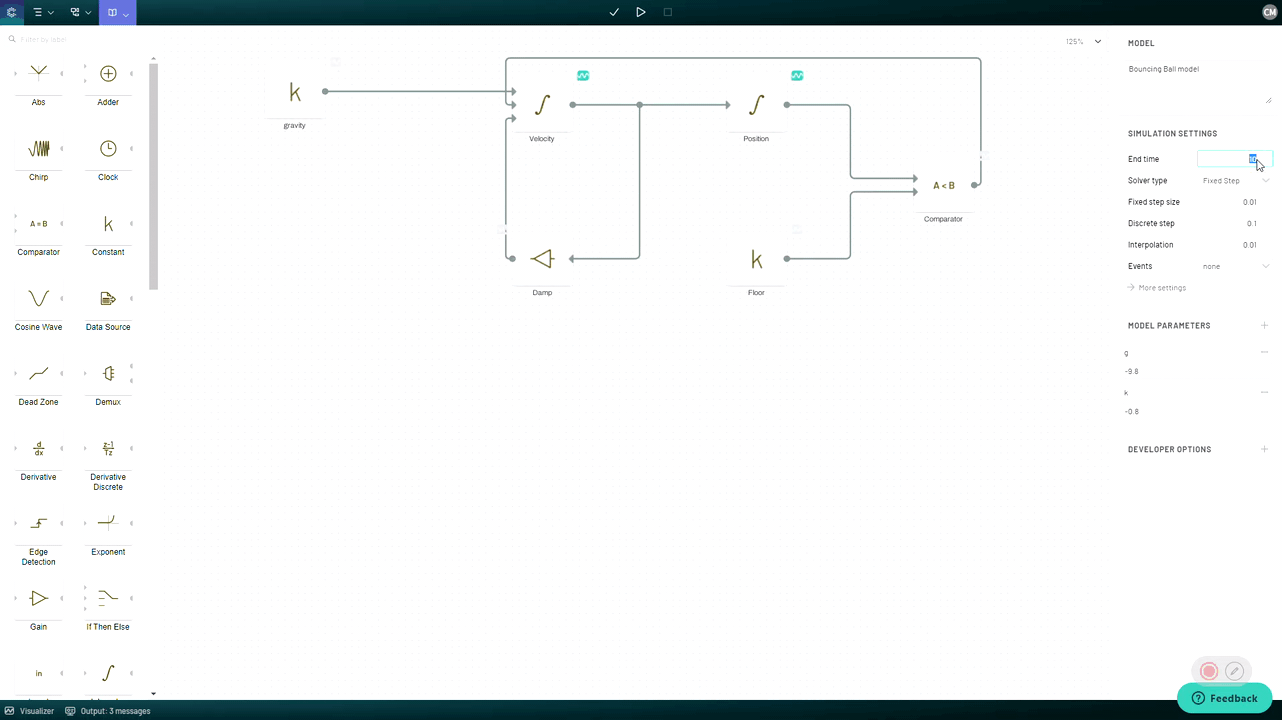
Task: Open the zoom level dropdown showing 125%
Action: (1082, 41)
